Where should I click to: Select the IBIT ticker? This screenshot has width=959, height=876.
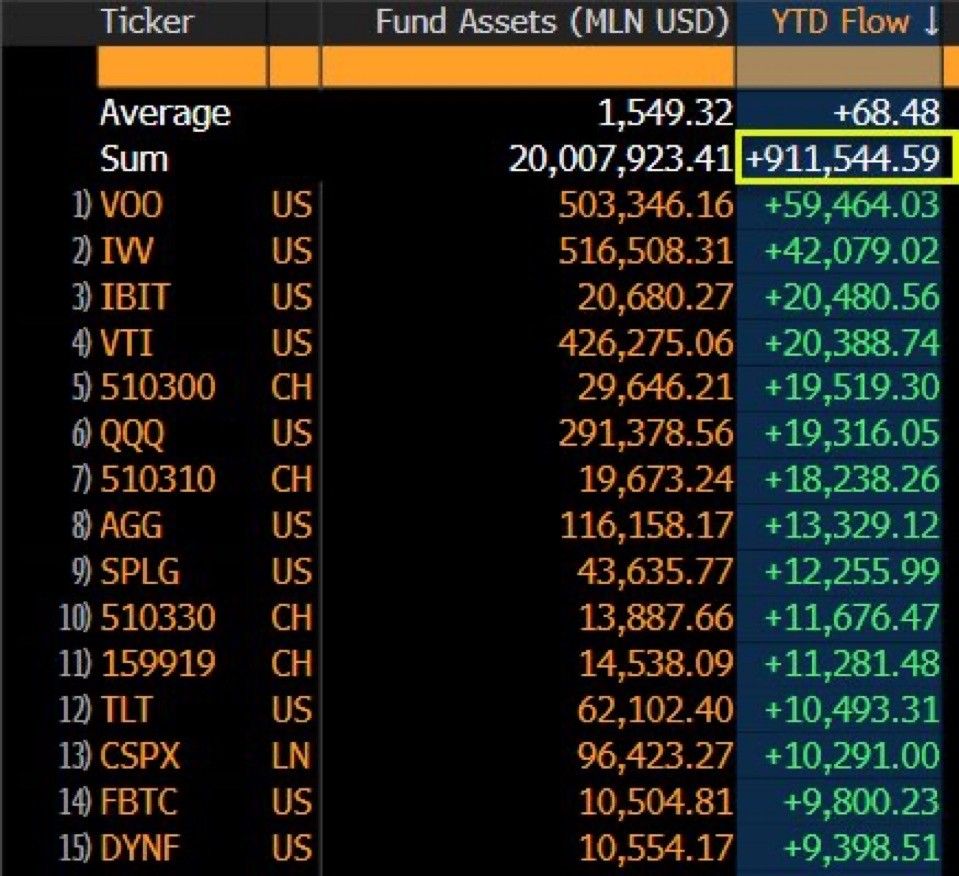(x=135, y=297)
